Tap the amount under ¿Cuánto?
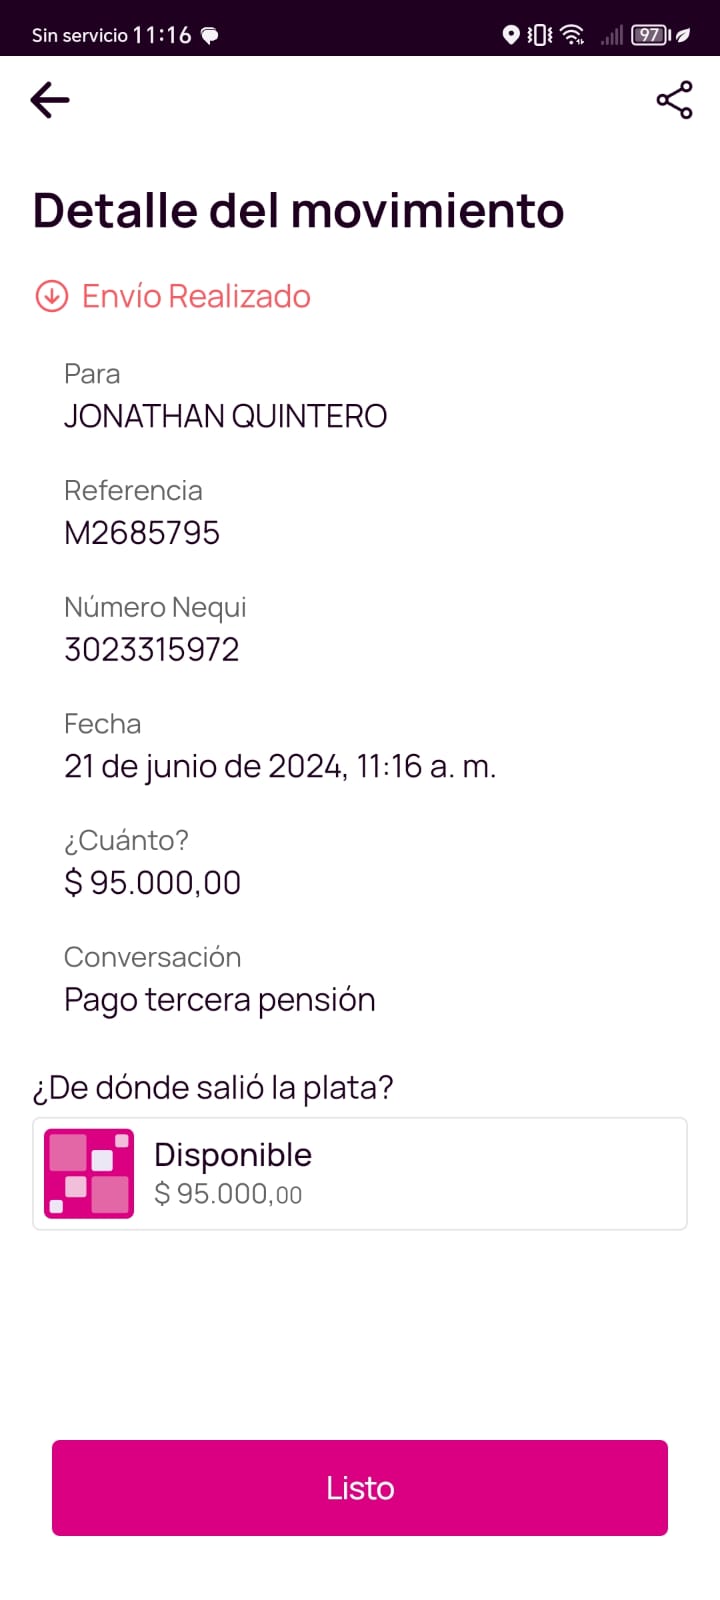Image resolution: width=720 pixels, height=1600 pixels. pyautogui.click(x=153, y=883)
